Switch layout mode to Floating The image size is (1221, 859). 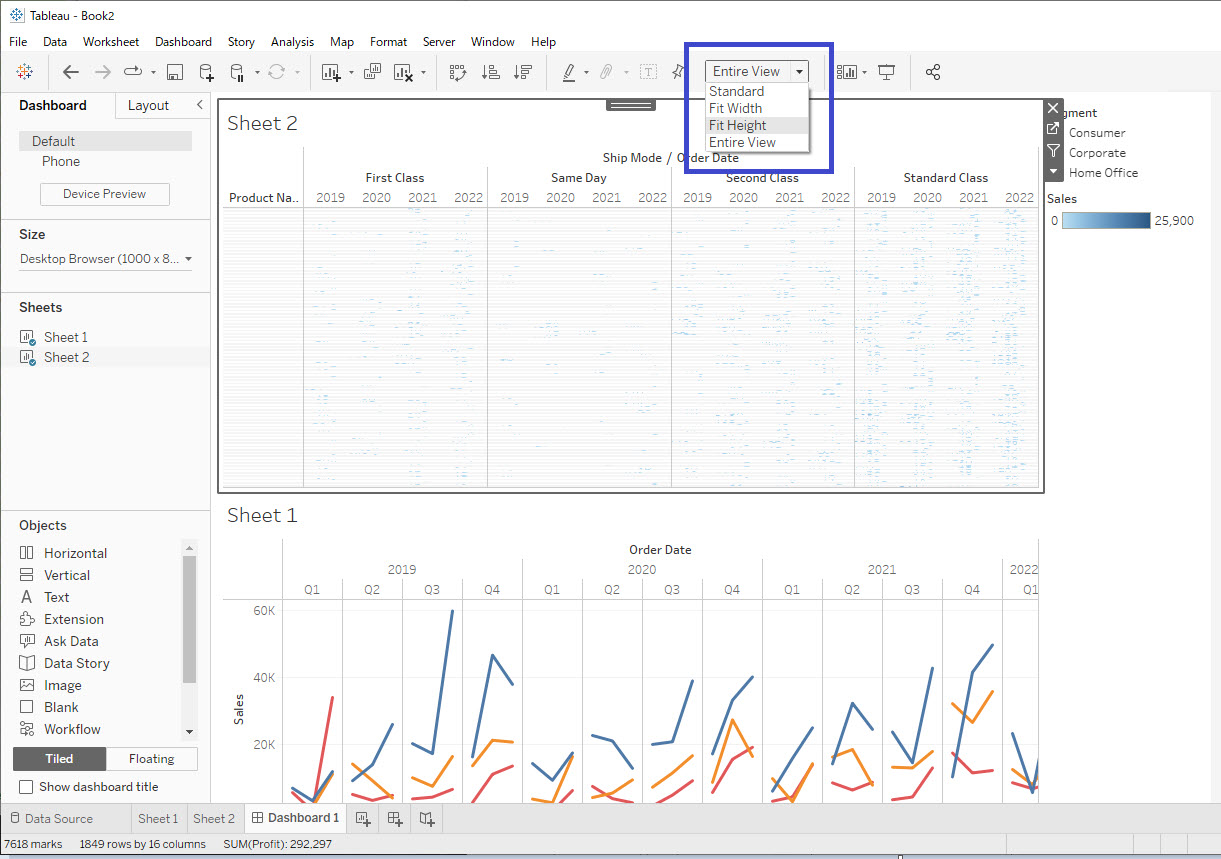151,759
